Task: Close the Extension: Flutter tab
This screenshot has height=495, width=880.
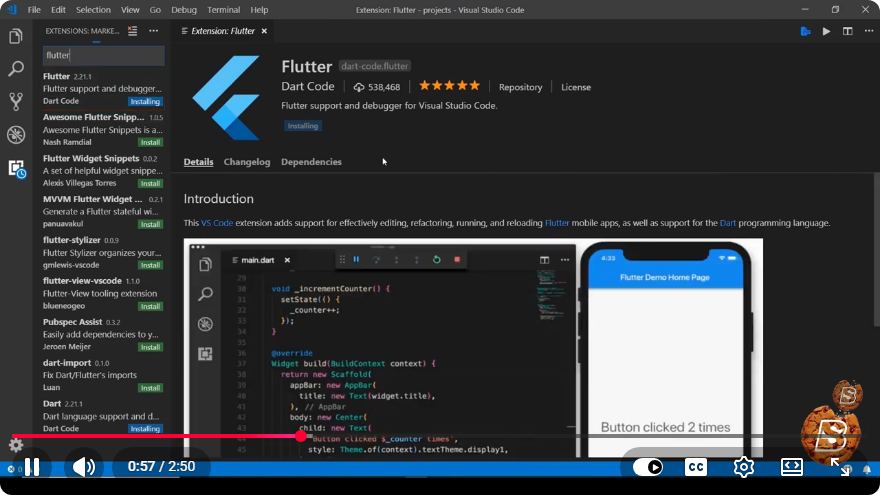Action: [x=264, y=31]
